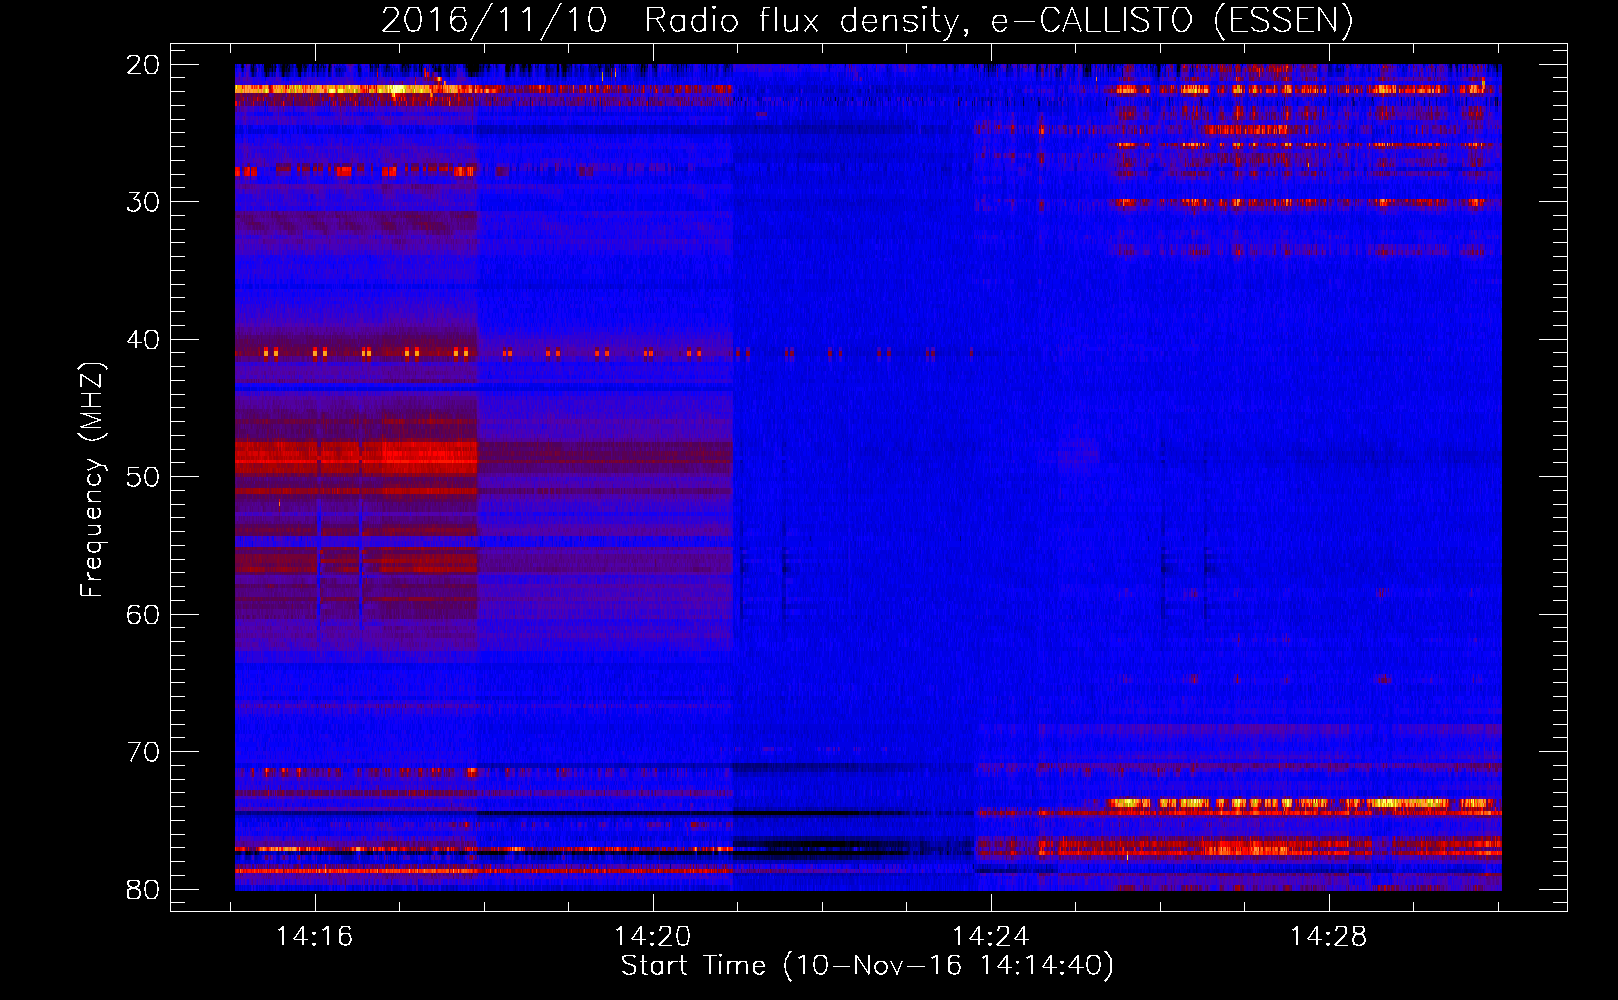
Task: Click the 80 frequency tick label
Action: click(143, 889)
